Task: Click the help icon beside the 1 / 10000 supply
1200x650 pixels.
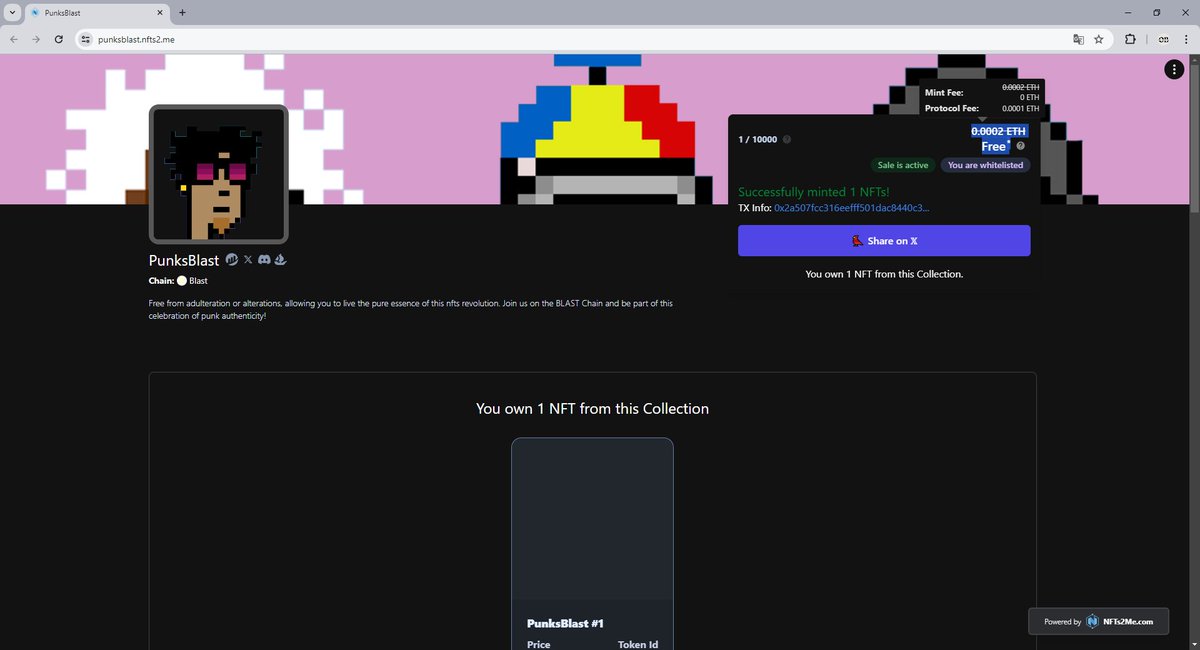Action: point(786,139)
